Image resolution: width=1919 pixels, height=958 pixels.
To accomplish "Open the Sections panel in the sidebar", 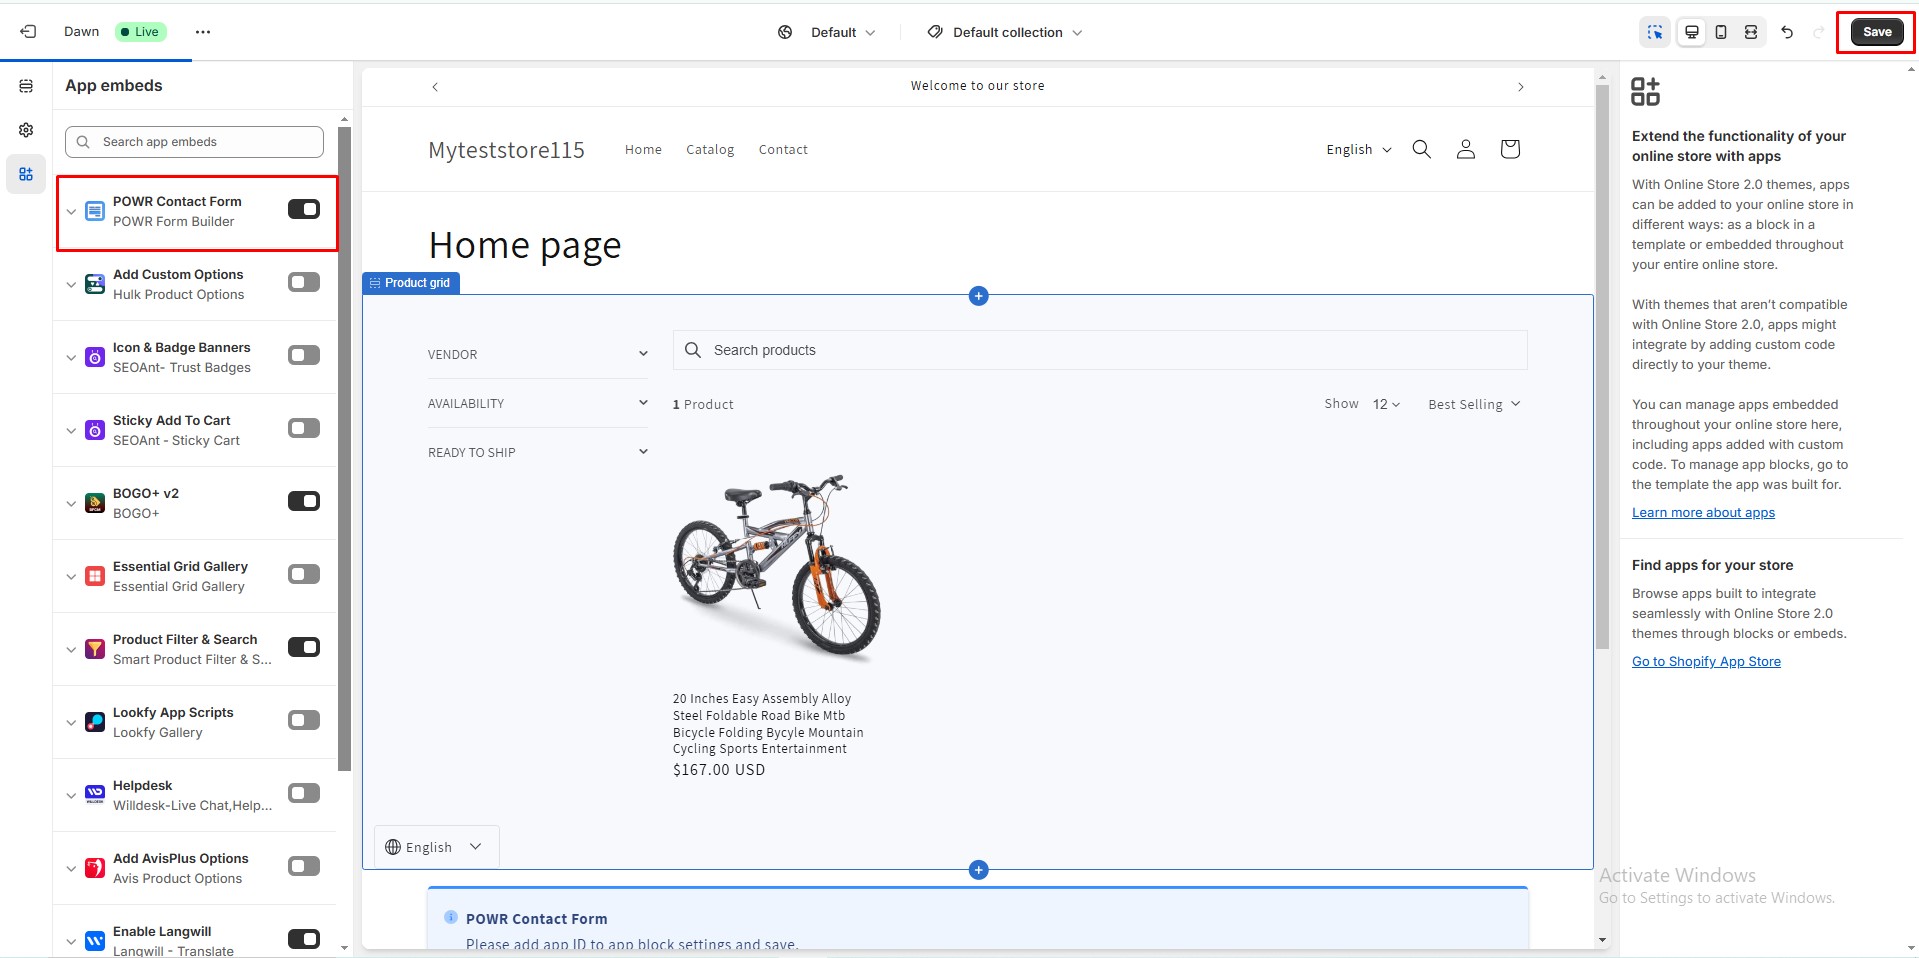I will (x=25, y=87).
